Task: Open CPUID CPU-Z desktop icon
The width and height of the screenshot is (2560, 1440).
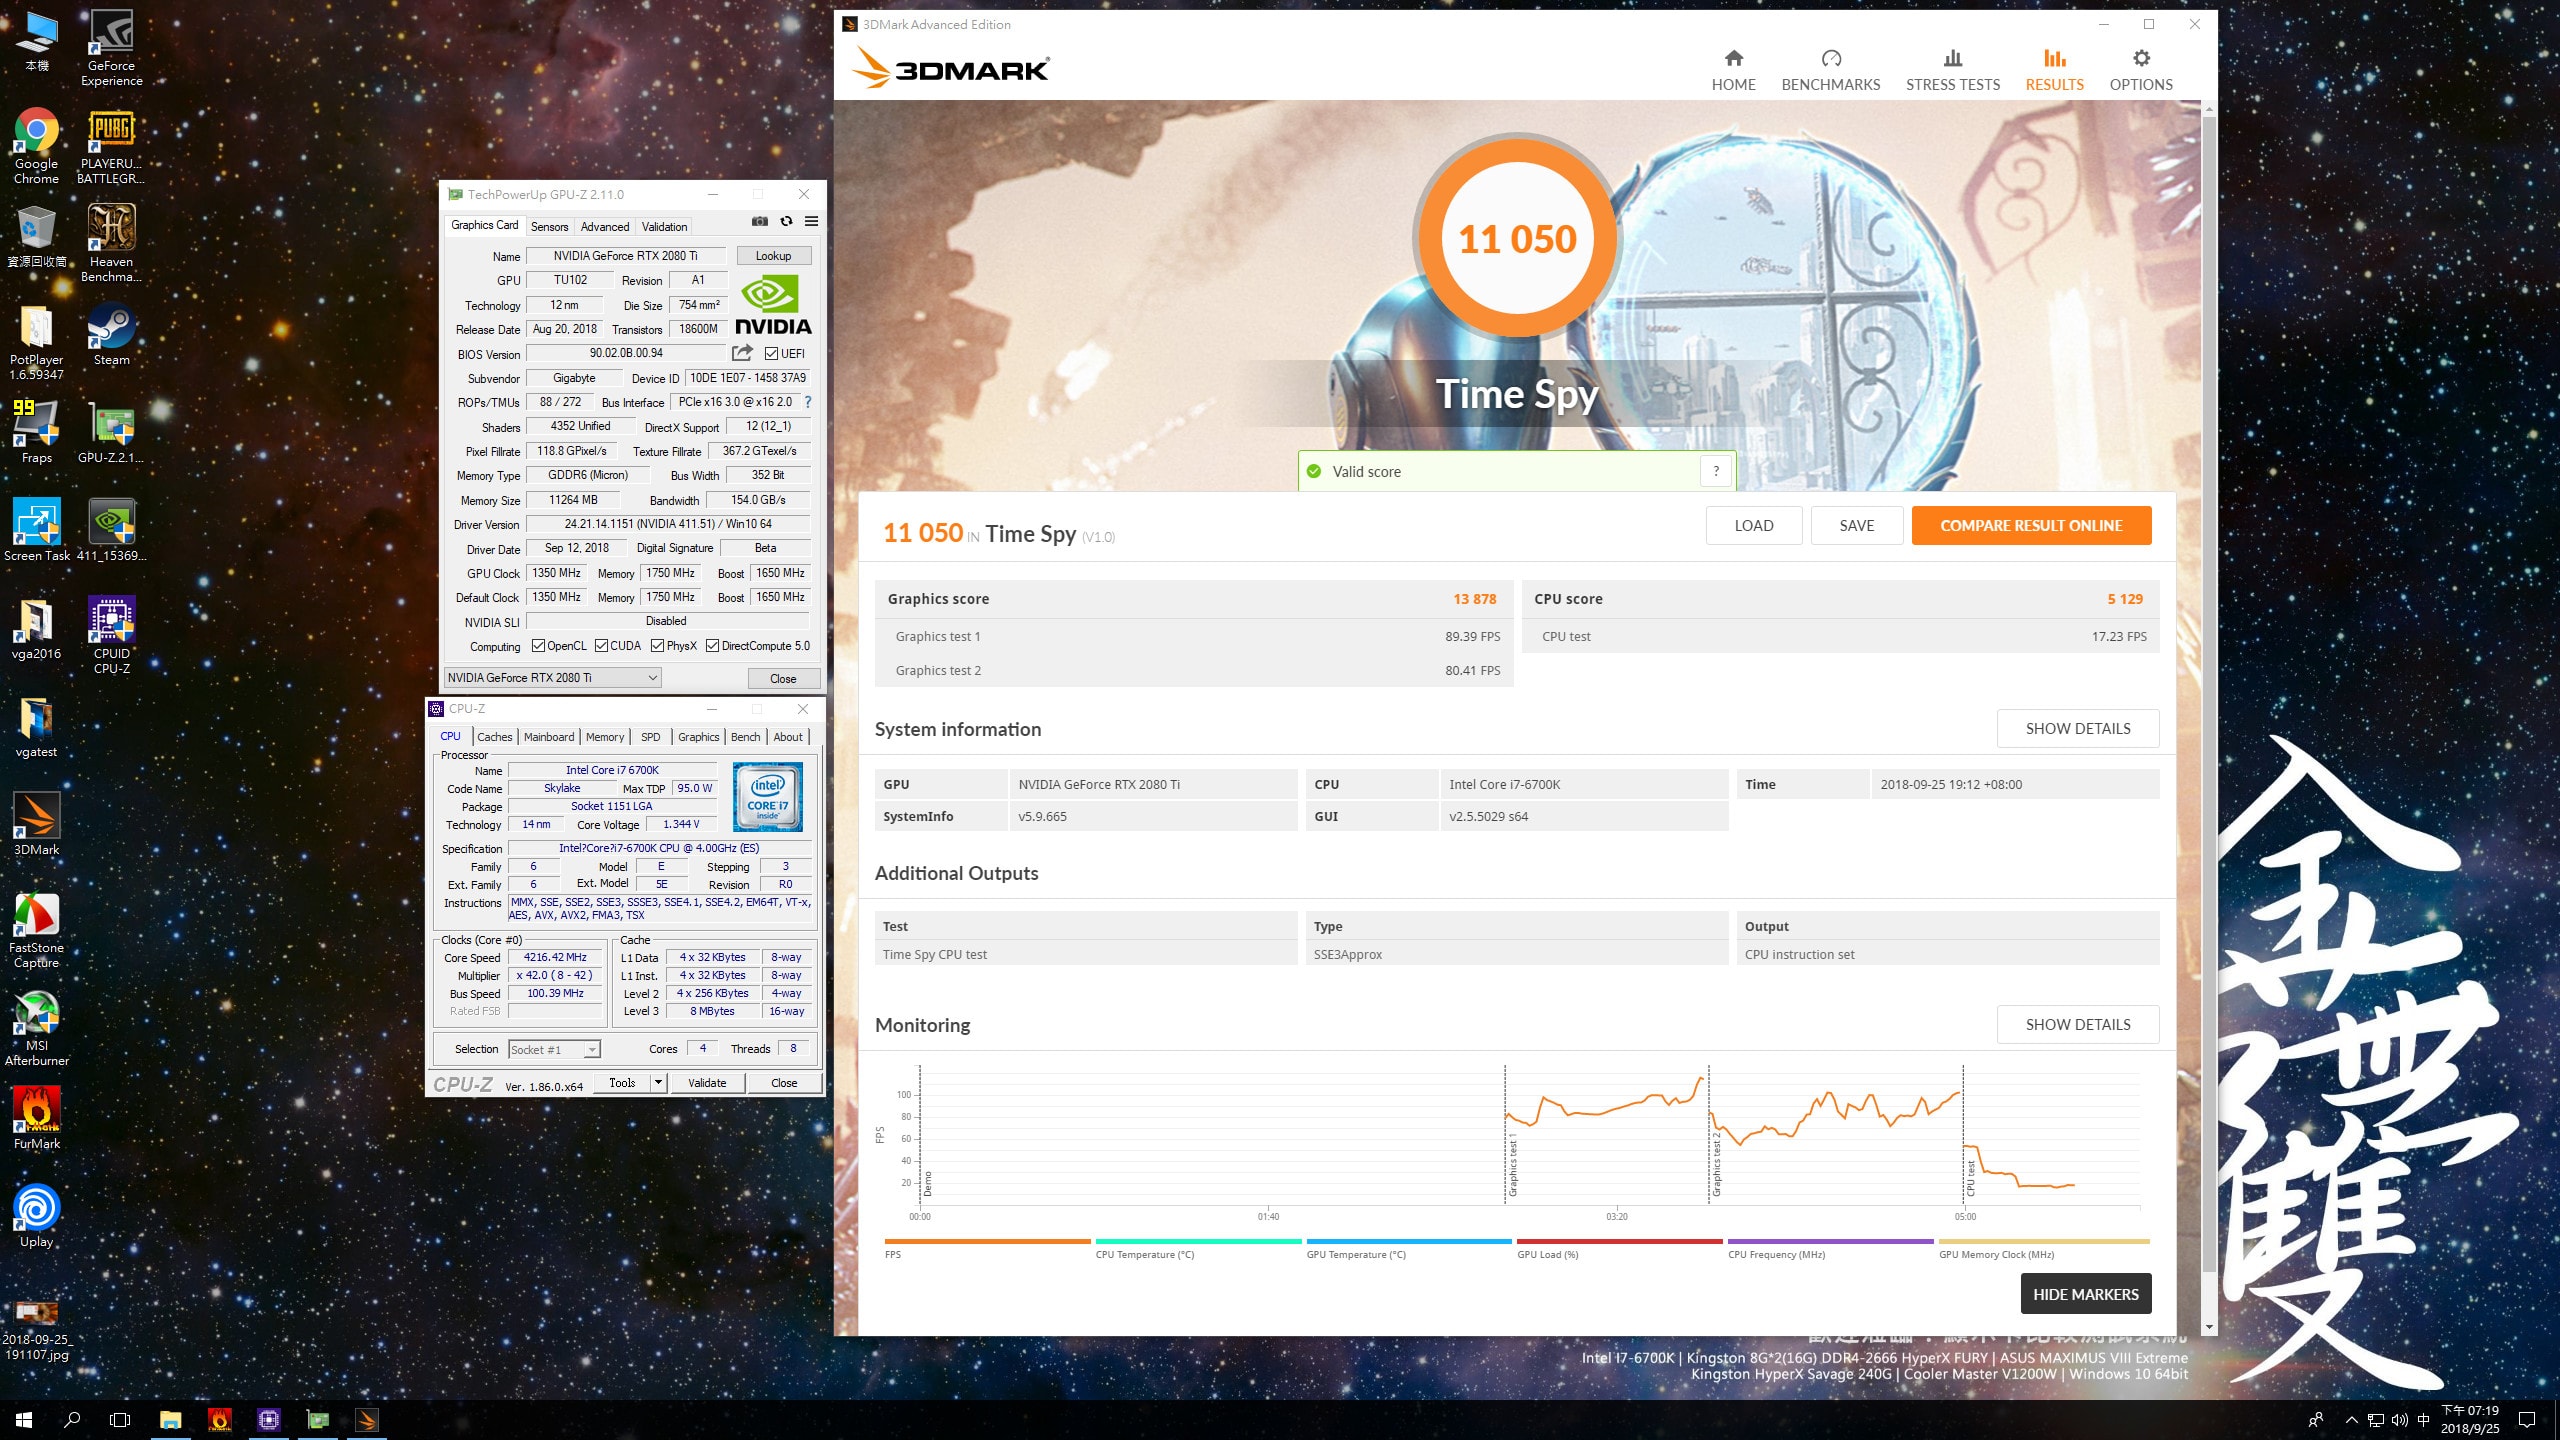Action: [x=111, y=636]
